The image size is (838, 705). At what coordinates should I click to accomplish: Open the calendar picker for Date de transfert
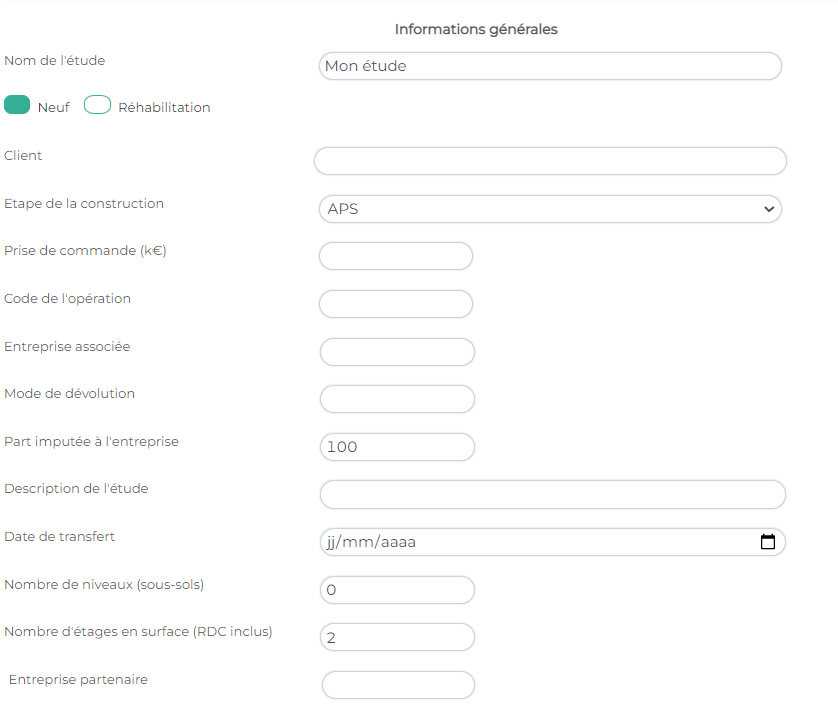(767, 541)
